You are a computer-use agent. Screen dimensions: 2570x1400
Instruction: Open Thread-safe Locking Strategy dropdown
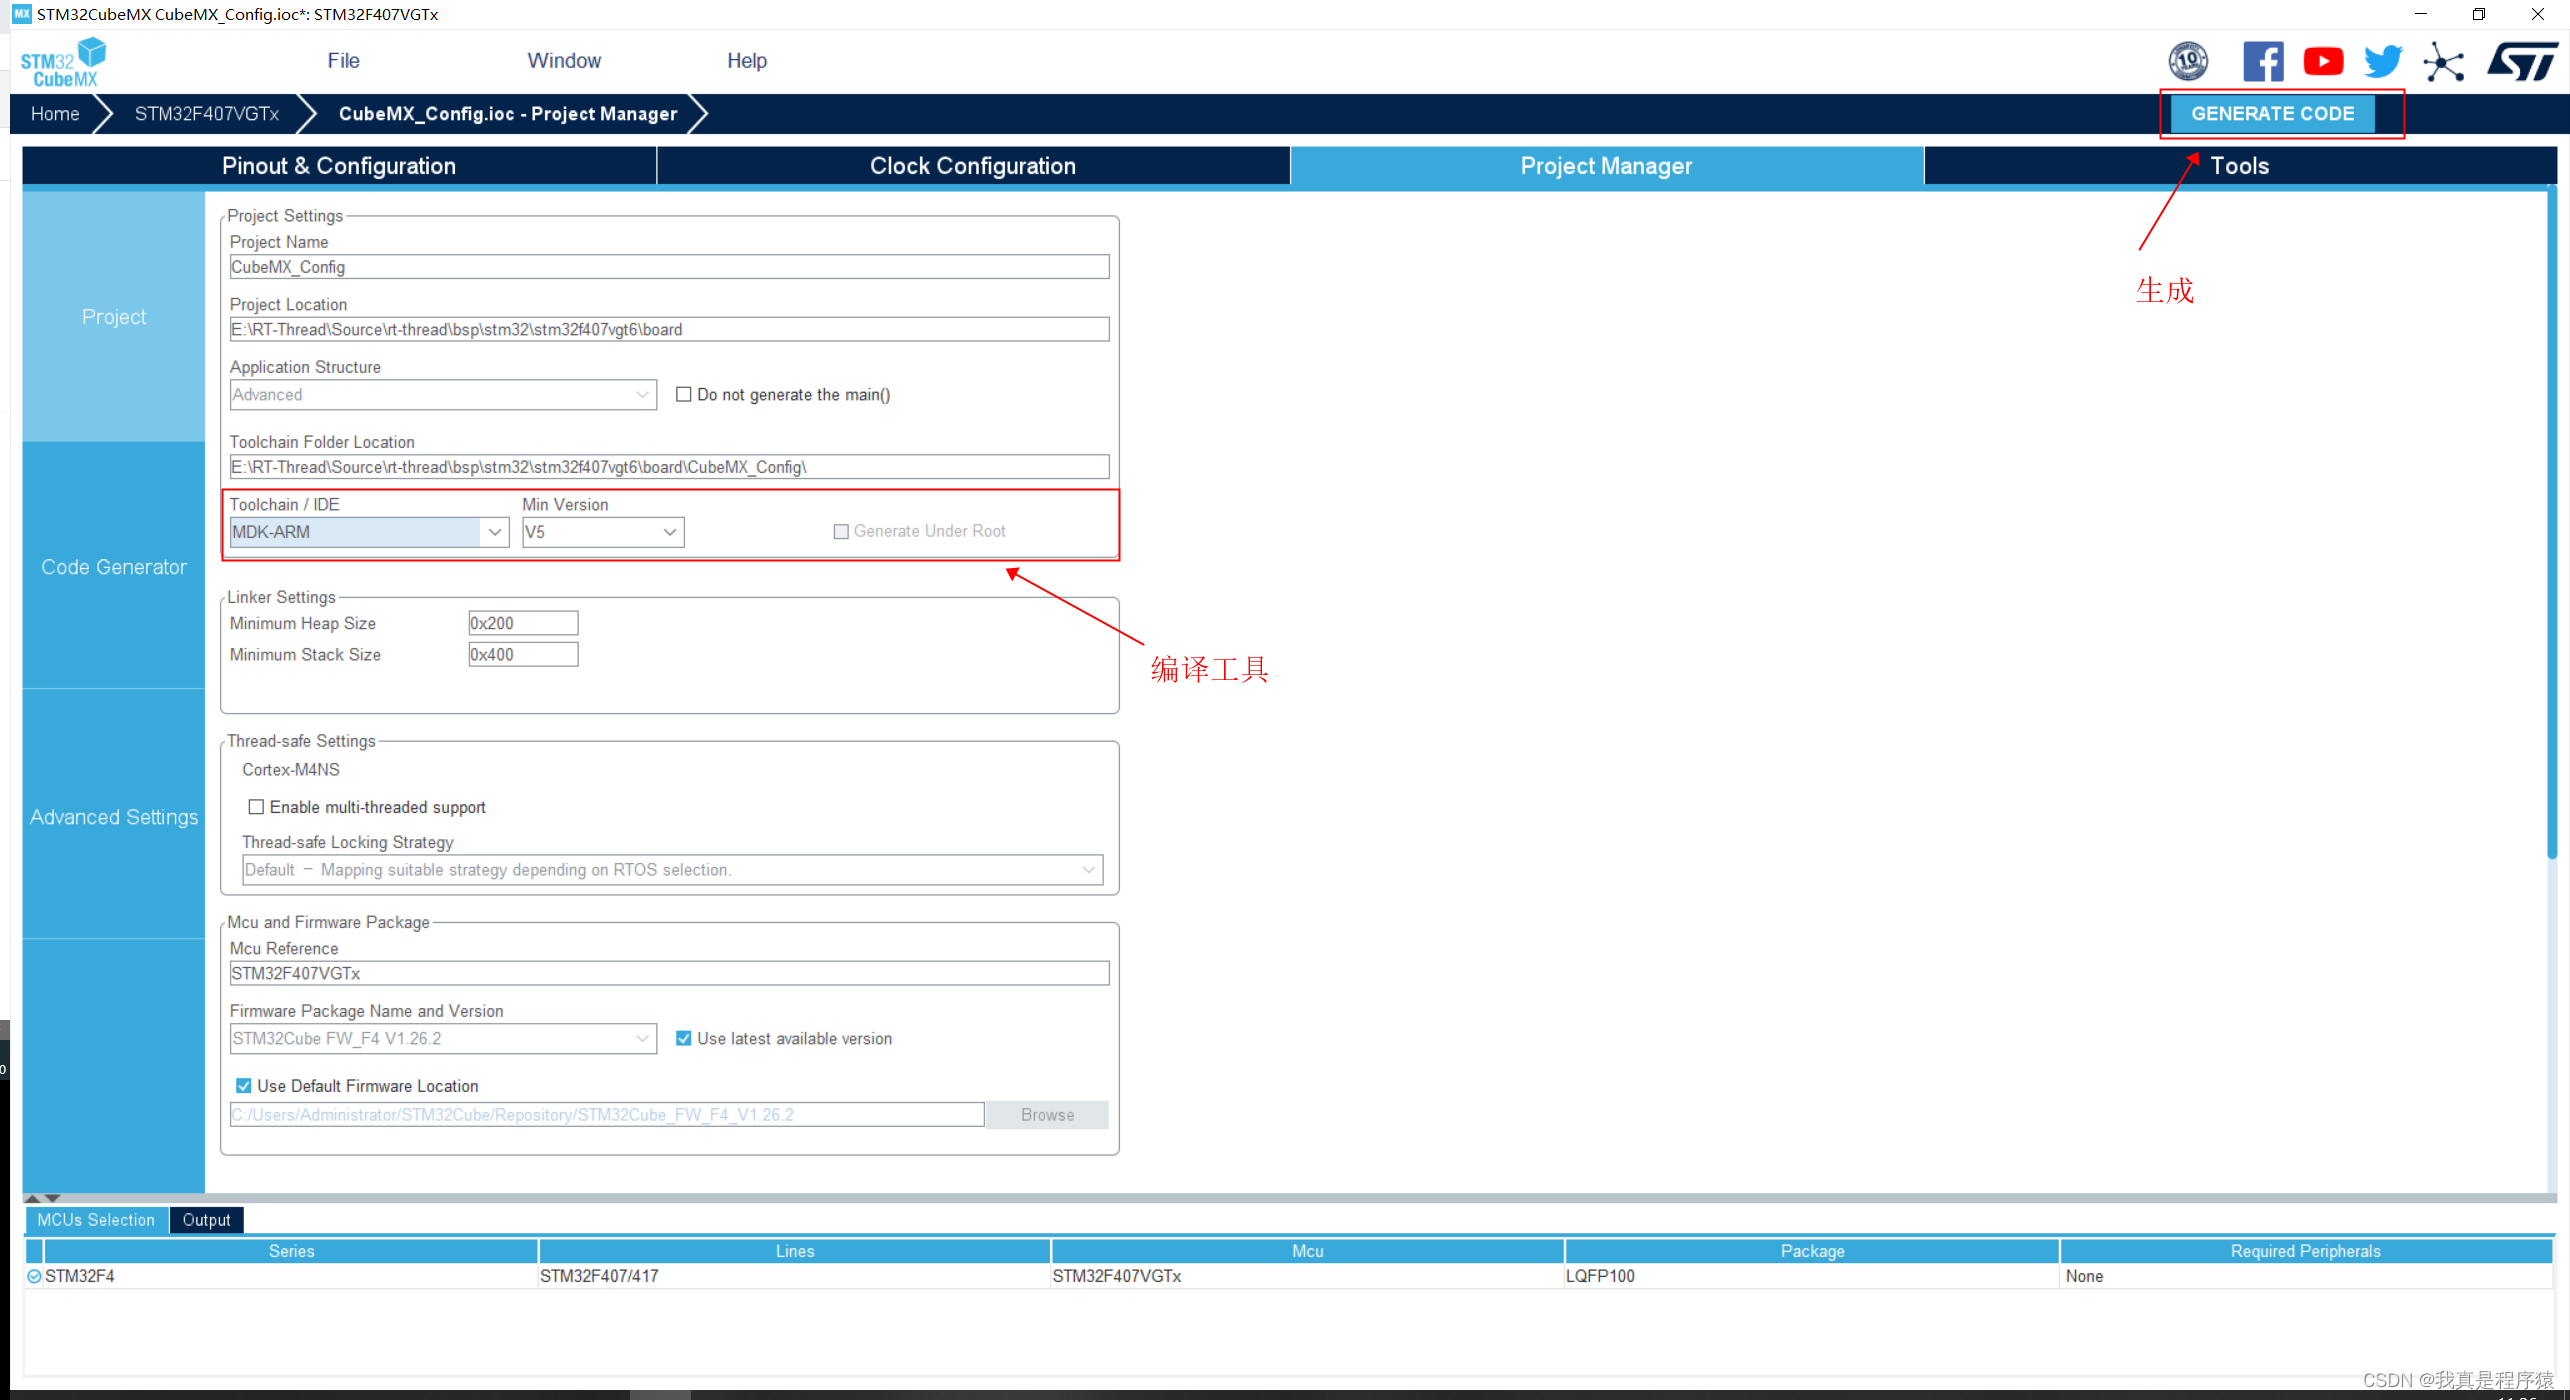click(672, 870)
